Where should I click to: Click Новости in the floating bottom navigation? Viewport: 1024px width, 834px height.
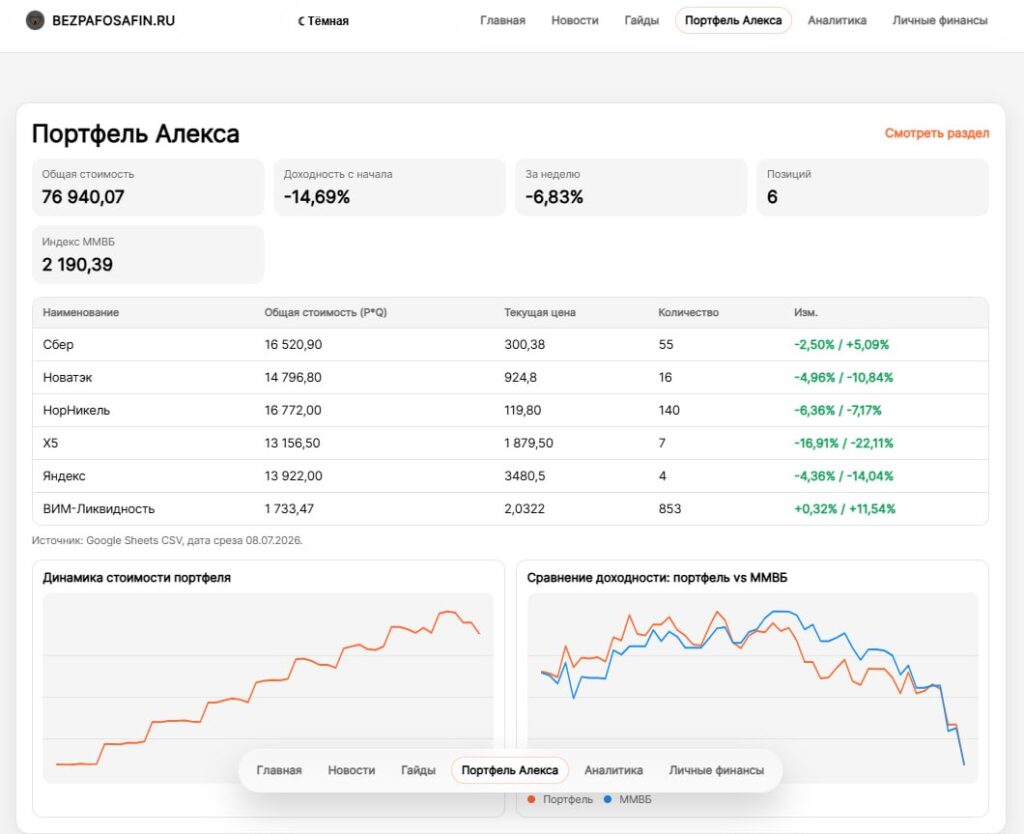point(351,770)
